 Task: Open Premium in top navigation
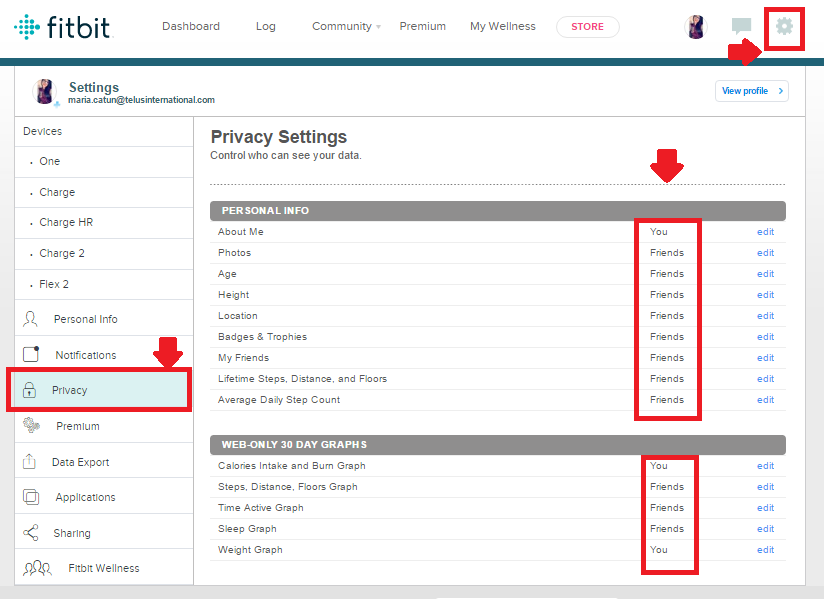coord(423,26)
